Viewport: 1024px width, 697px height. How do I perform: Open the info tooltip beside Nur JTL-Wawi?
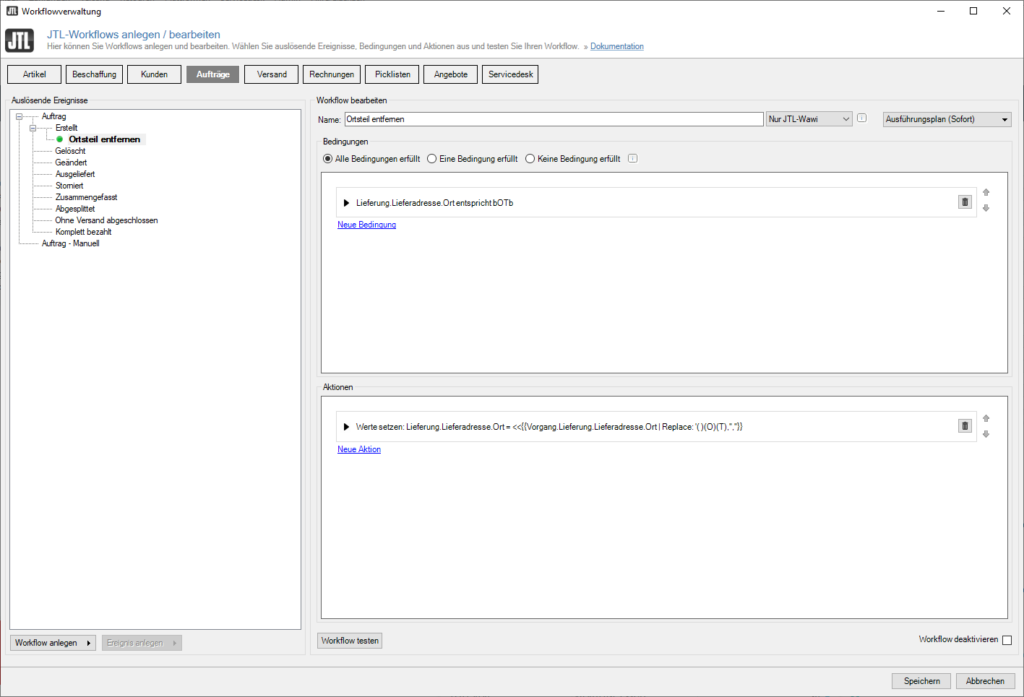[862, 118]
